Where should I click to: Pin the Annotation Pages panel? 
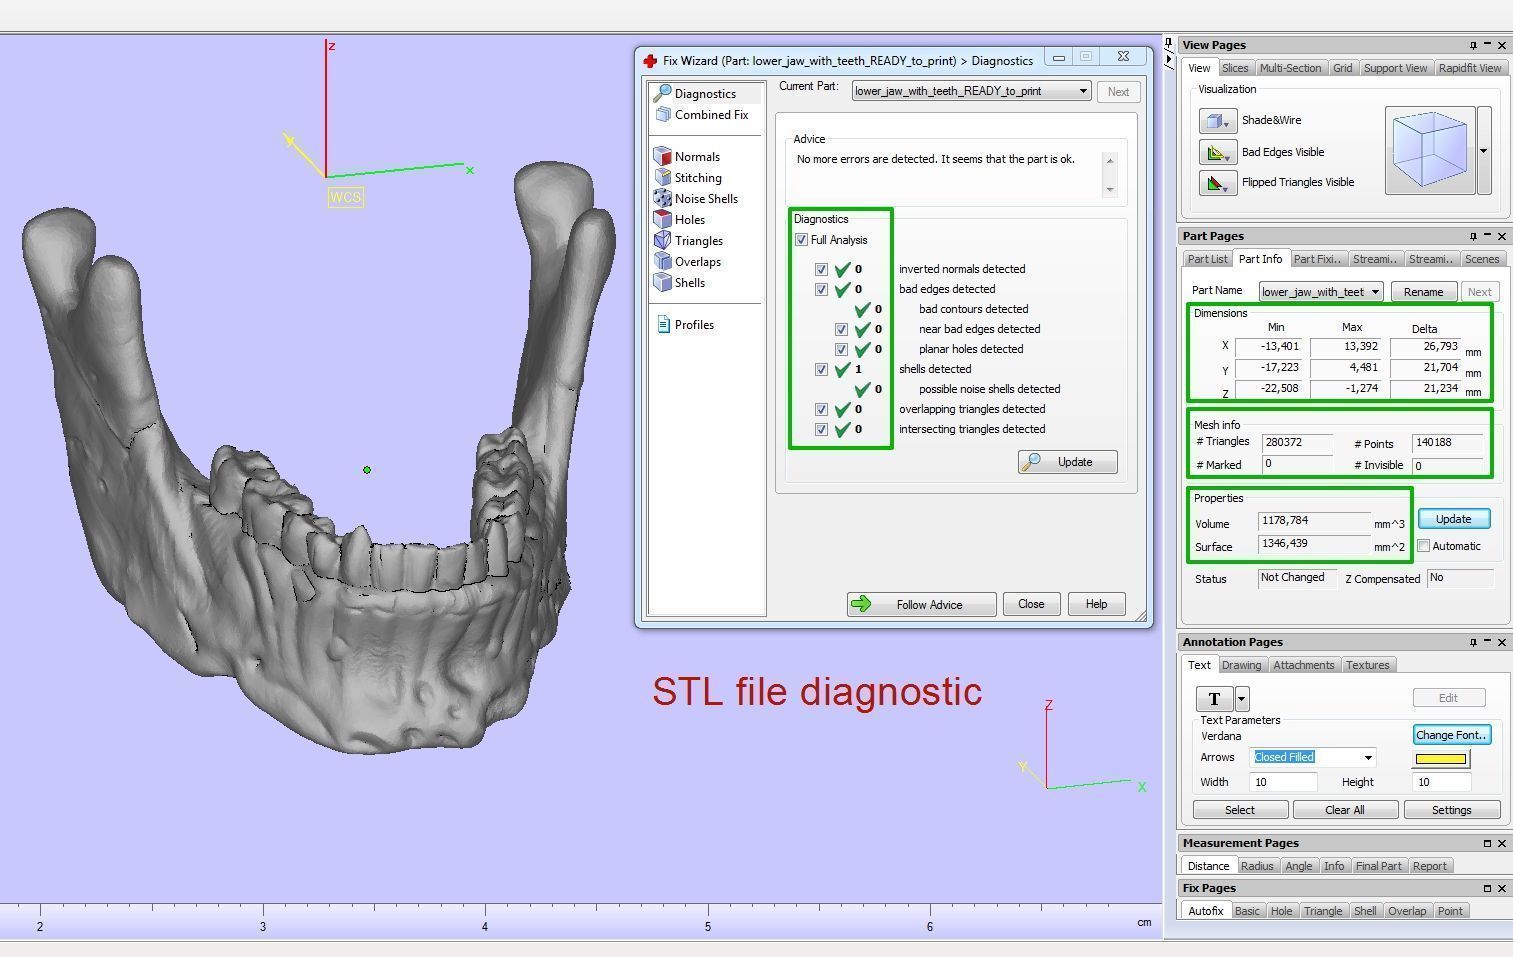point(1473,642)
